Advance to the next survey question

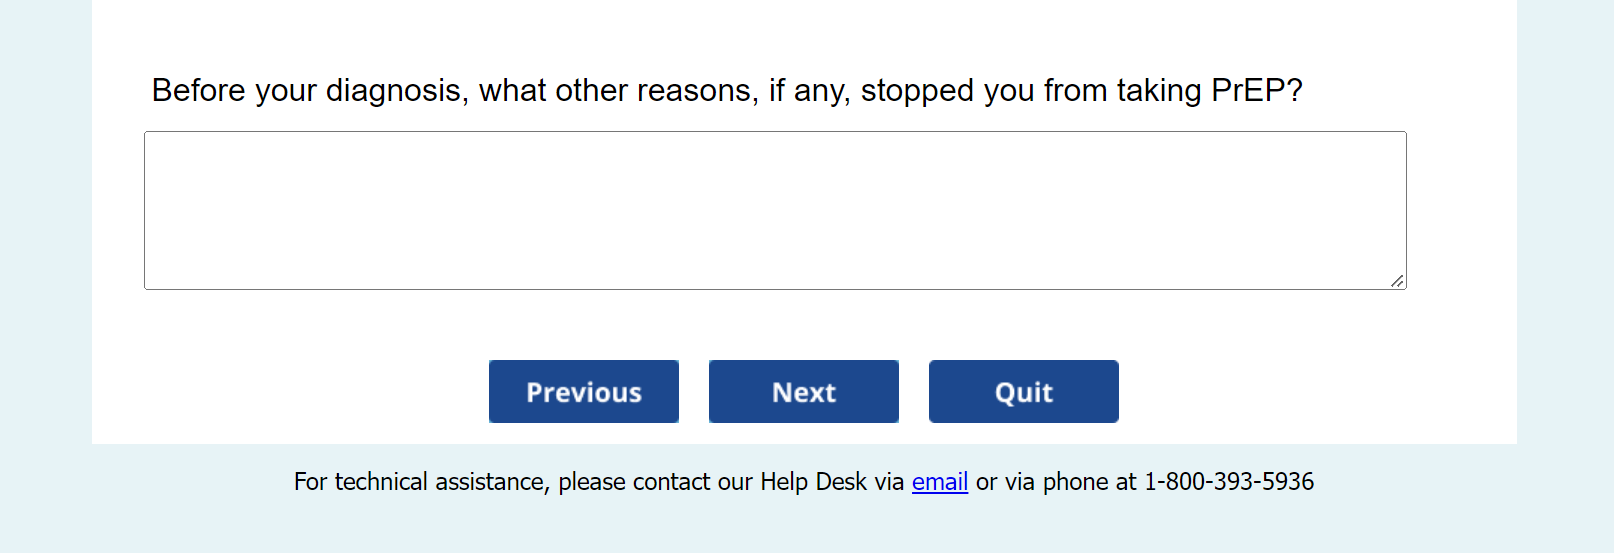[x=804, y=392]
